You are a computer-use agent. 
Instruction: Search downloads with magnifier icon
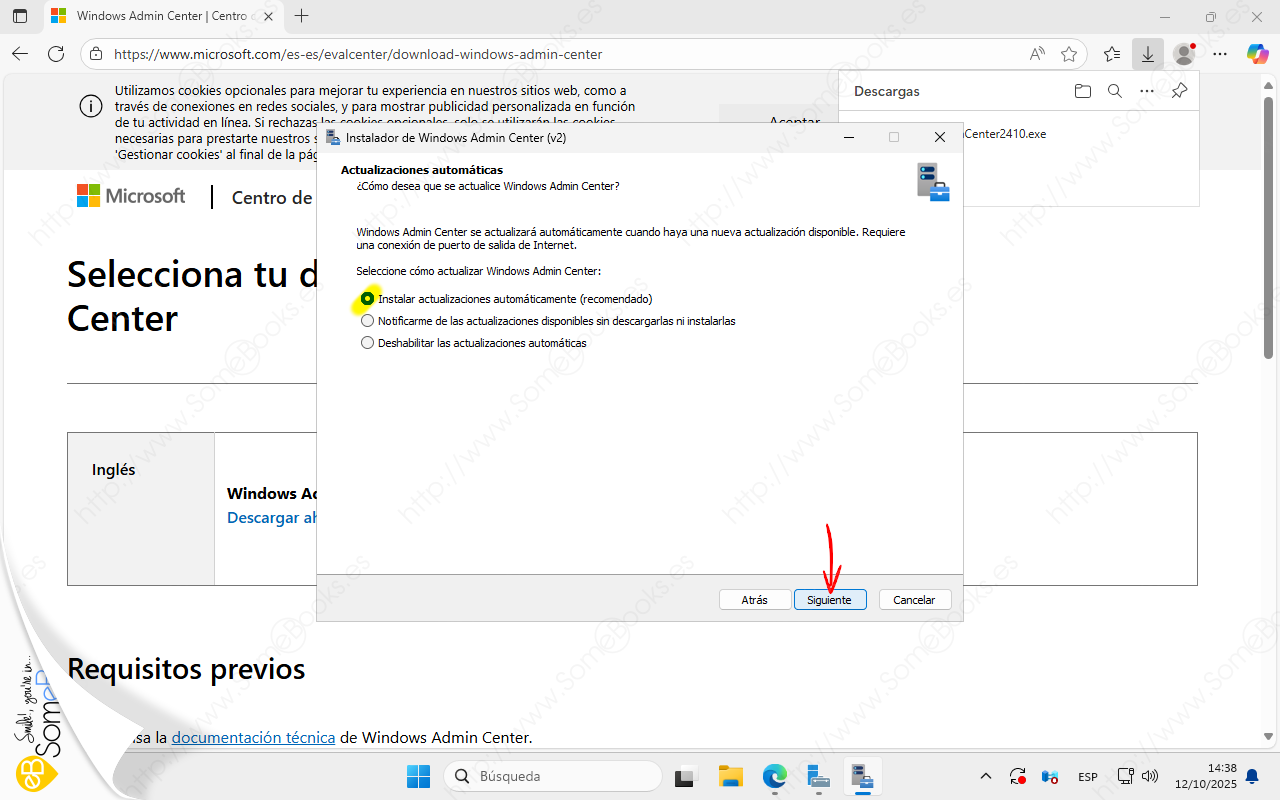point(1115,91)
